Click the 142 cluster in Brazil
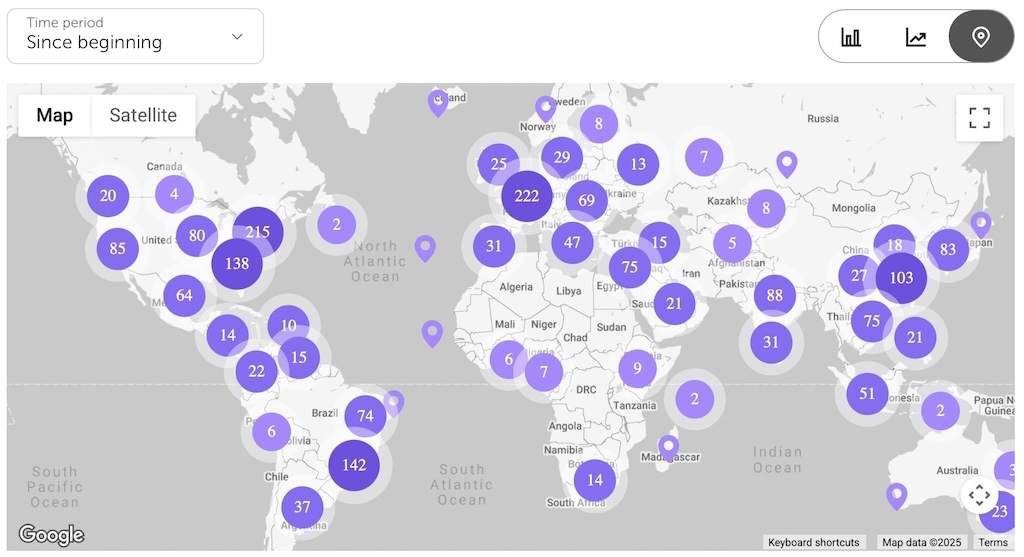1024x557 pixels. coord(354,465)
